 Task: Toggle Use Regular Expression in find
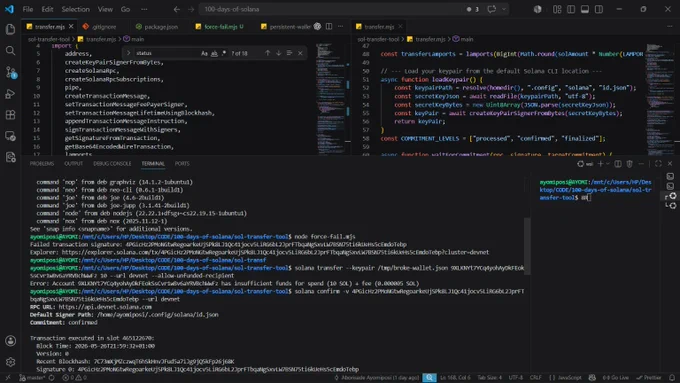click(x=224, y=53)
